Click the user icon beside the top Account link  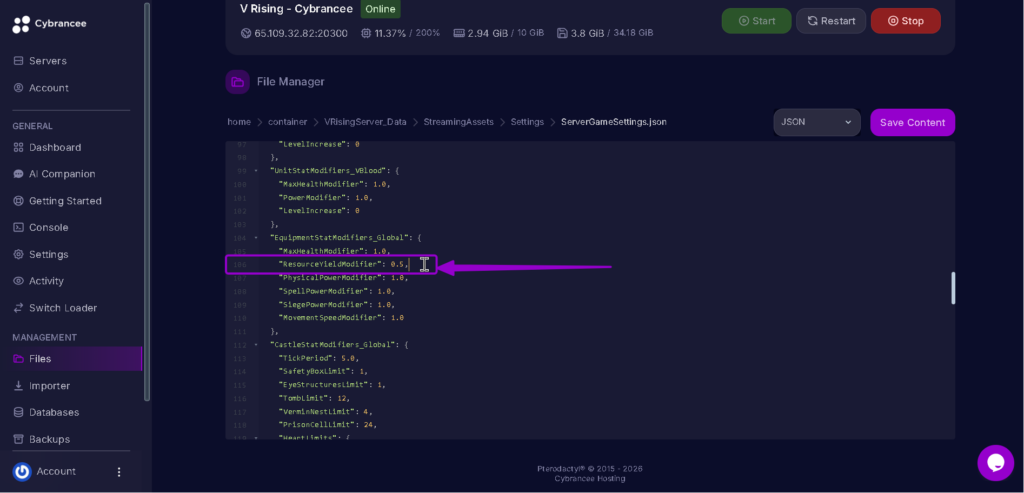coord(18,87)
